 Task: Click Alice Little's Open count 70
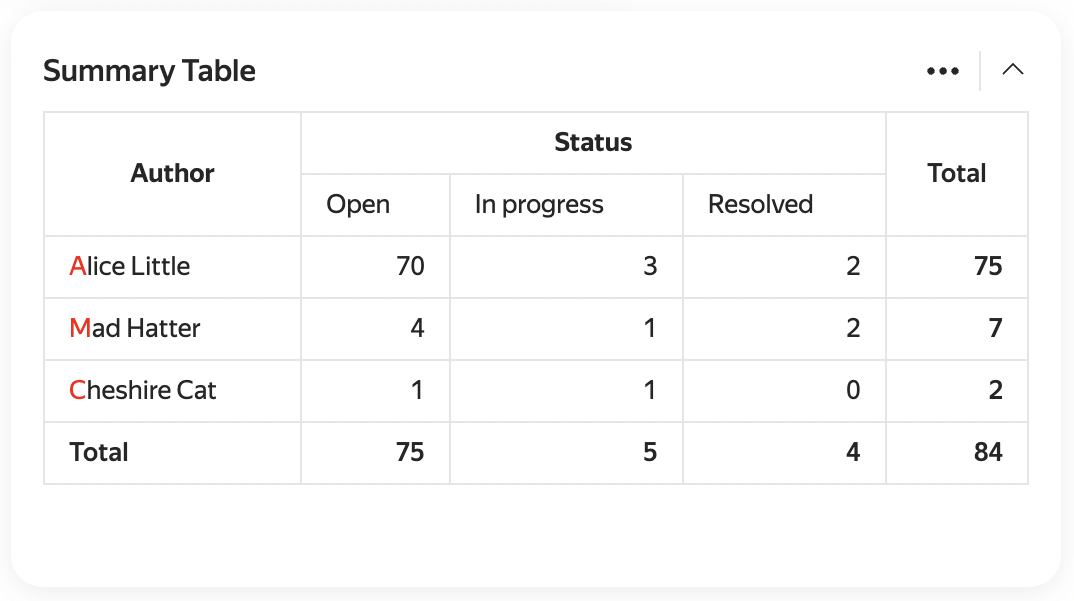click(410, 266)
